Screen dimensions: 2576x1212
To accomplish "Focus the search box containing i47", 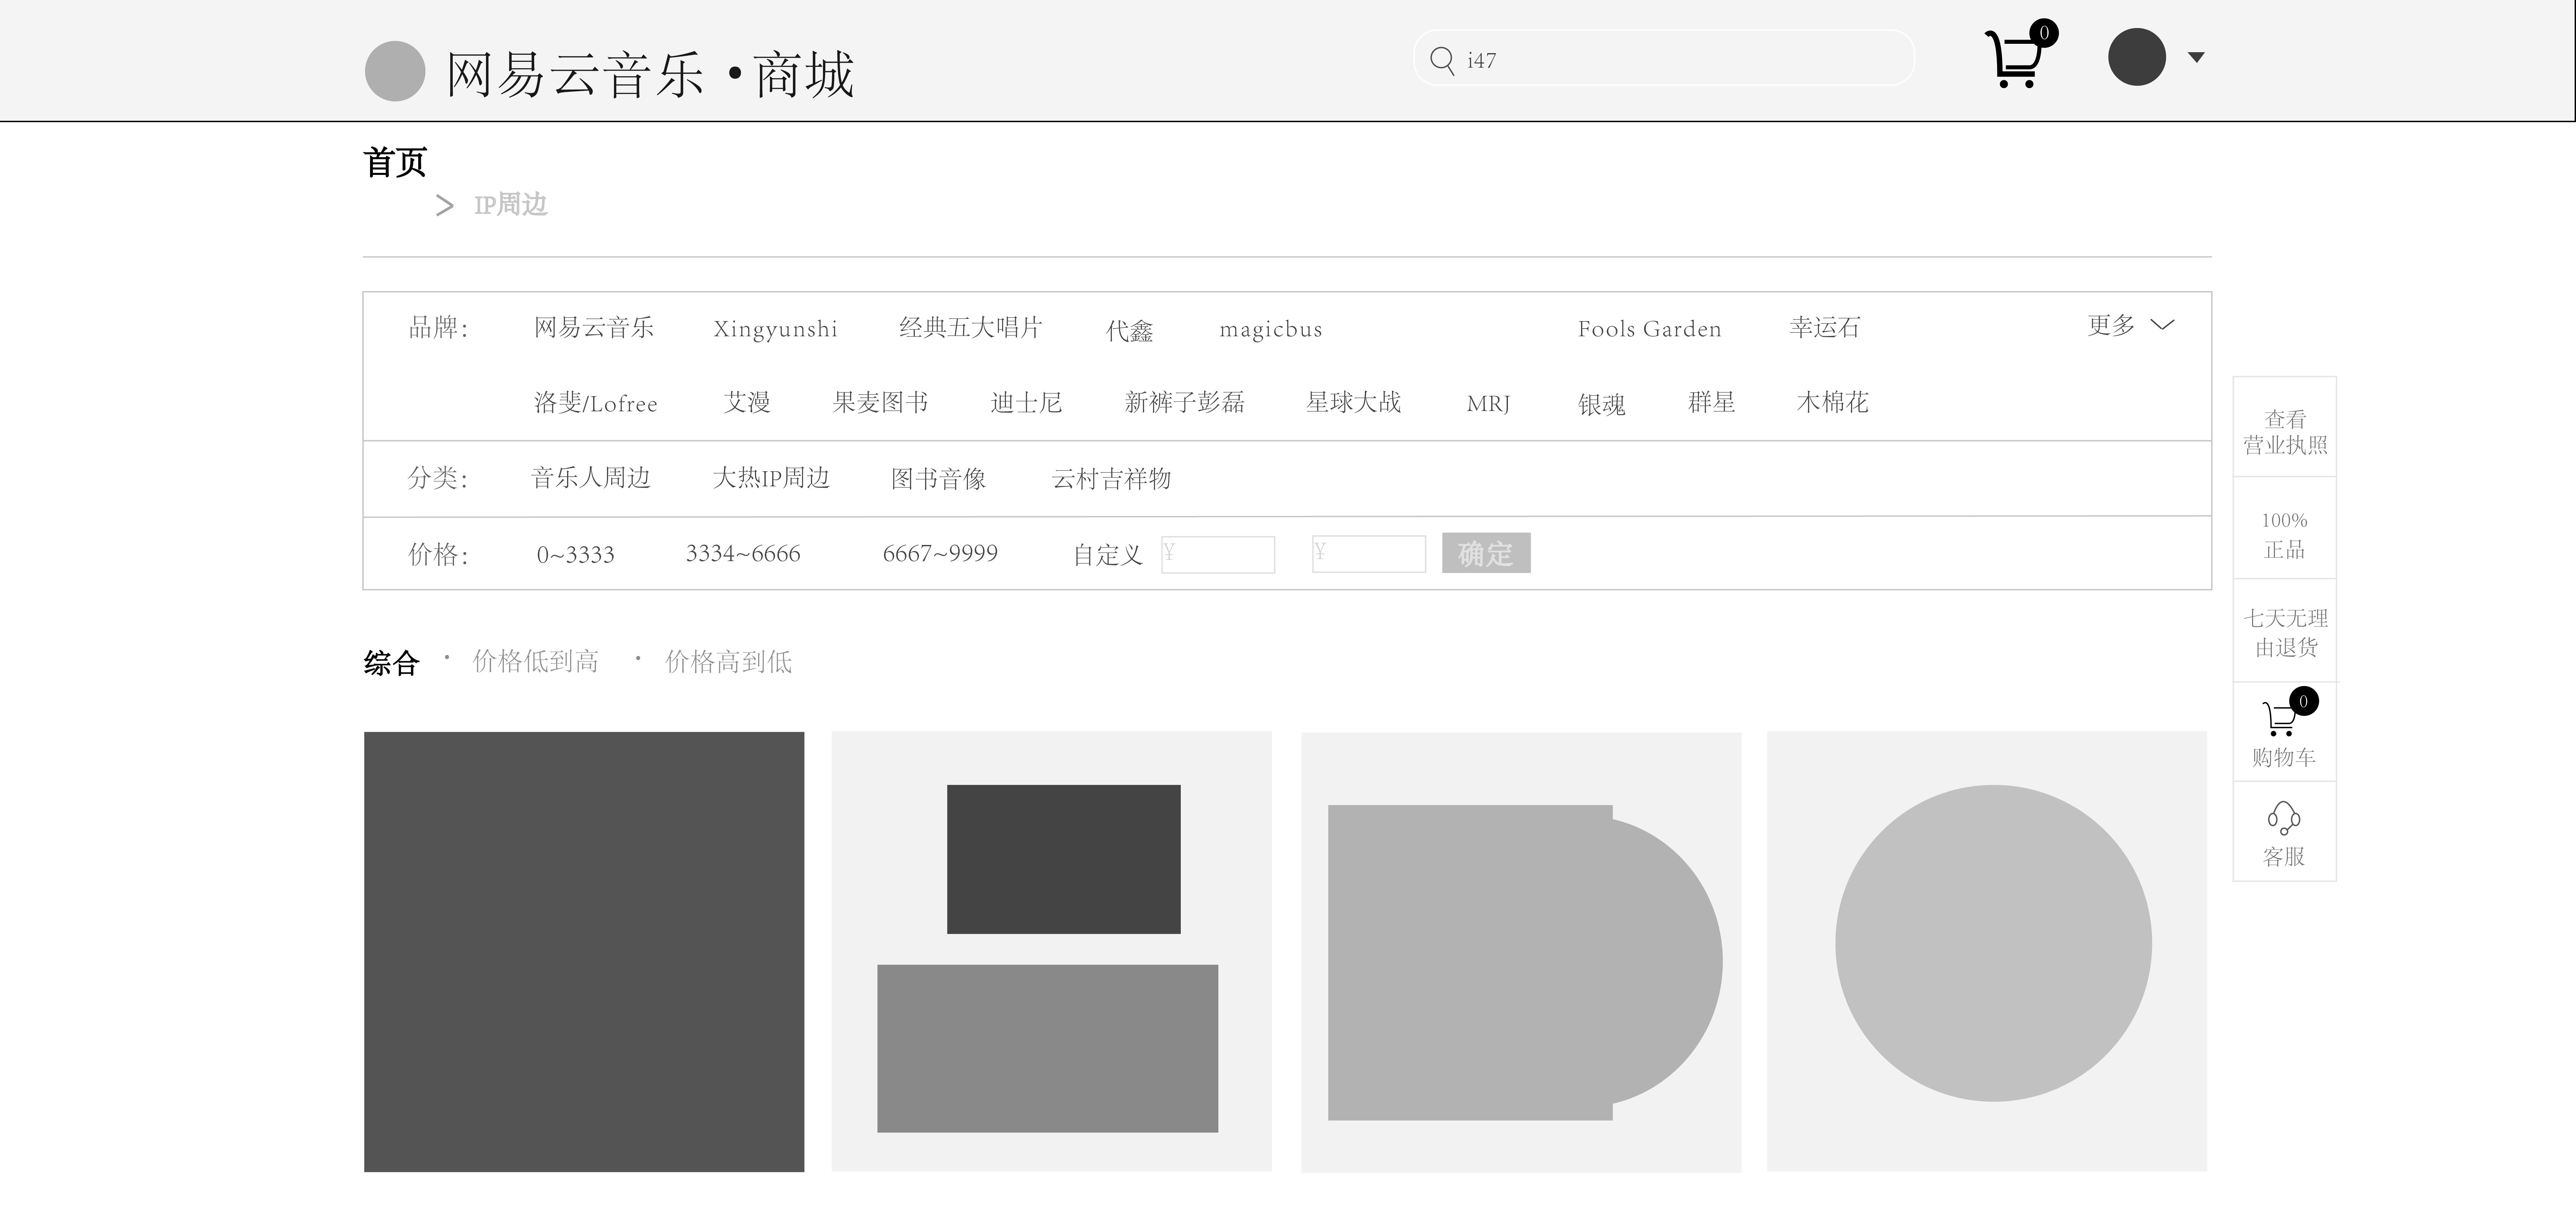I will pyautogui.click(x=1664, y=58).
